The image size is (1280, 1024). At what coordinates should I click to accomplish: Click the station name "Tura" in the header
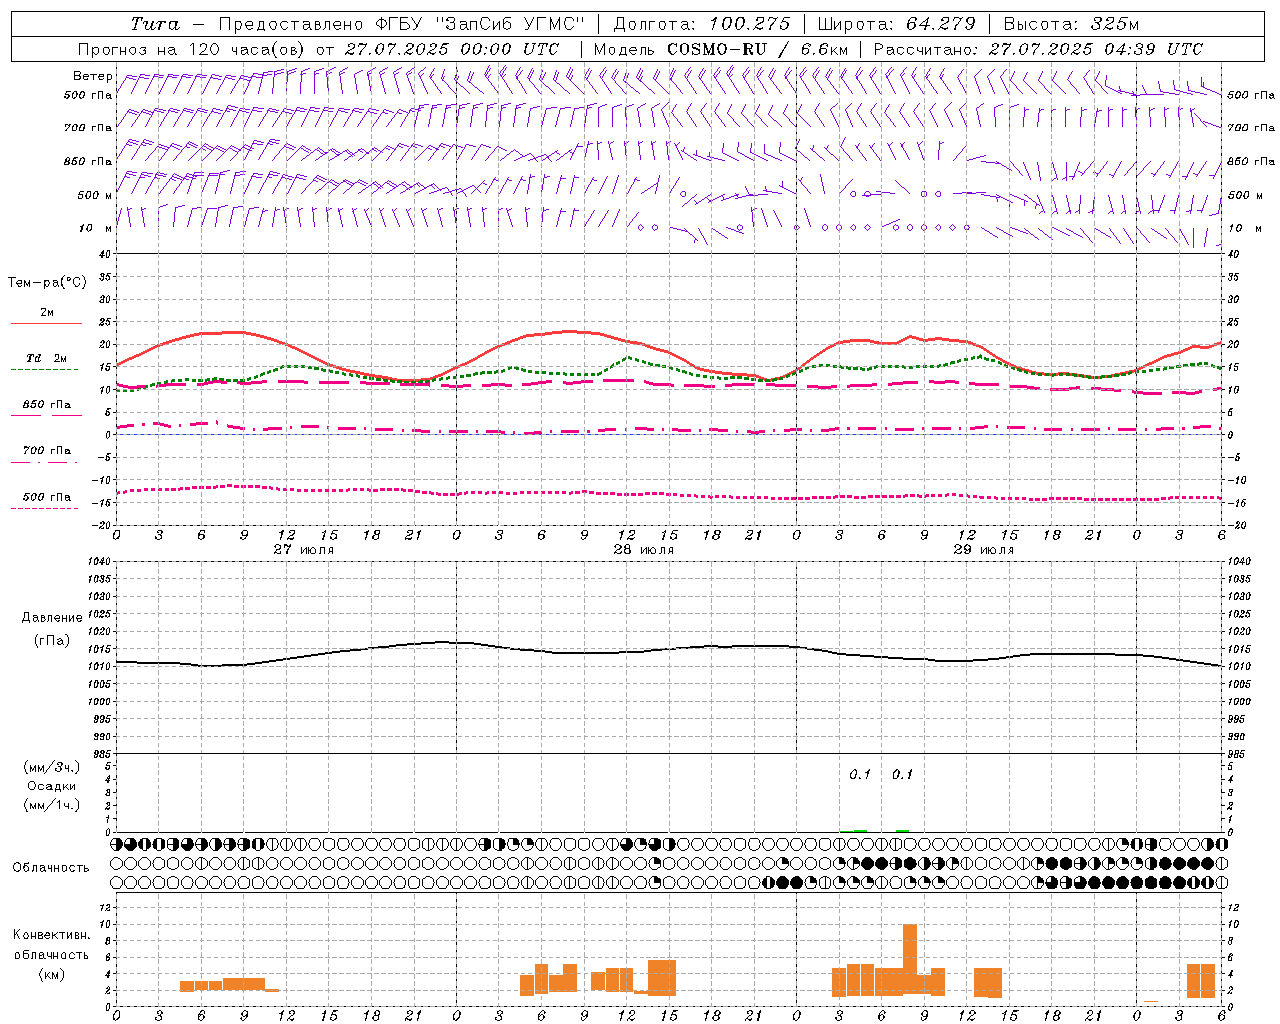pyautogui.click(x=155, y=24)
